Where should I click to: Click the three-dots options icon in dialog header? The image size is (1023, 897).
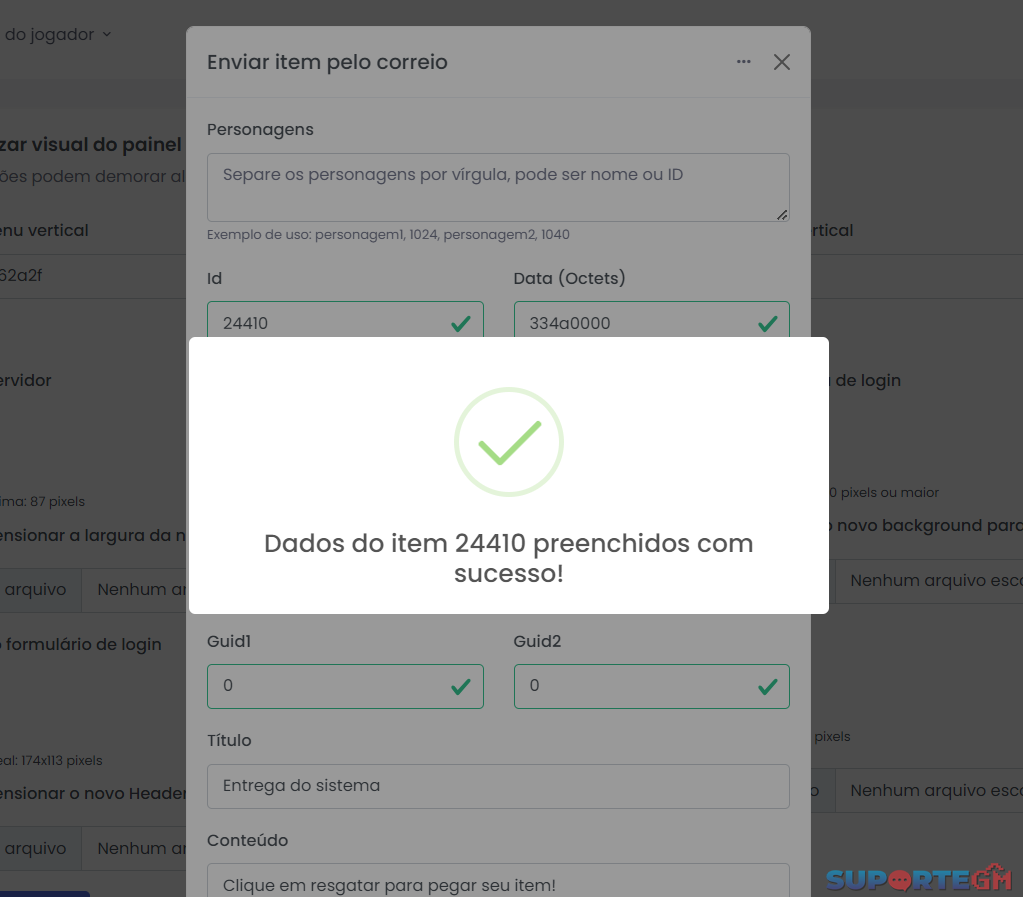(744, 62)
